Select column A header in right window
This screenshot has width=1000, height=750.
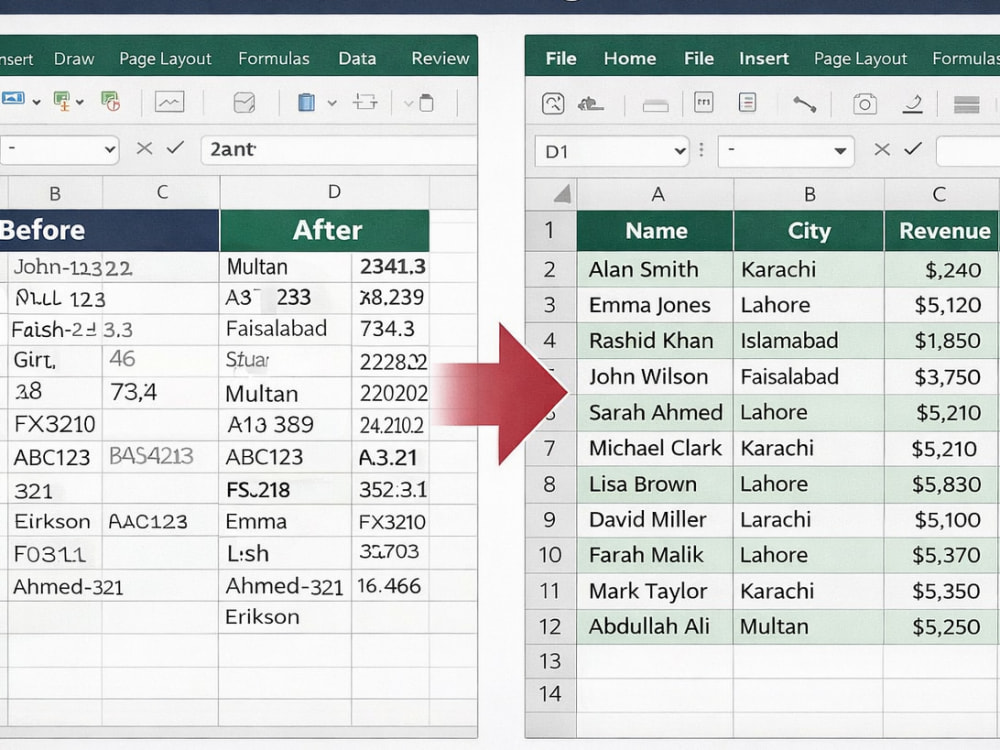pyautogui.click(x=656, y=194)
